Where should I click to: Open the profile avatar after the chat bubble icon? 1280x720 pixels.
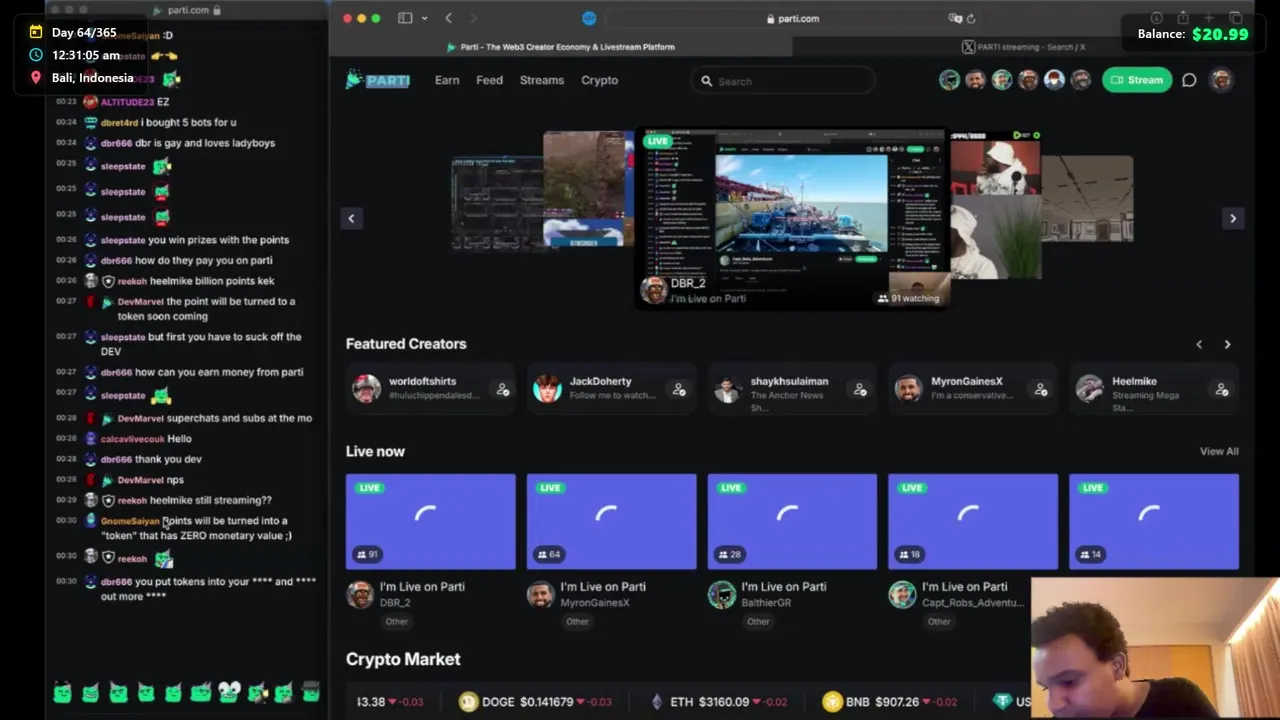tap(1221, 80)
